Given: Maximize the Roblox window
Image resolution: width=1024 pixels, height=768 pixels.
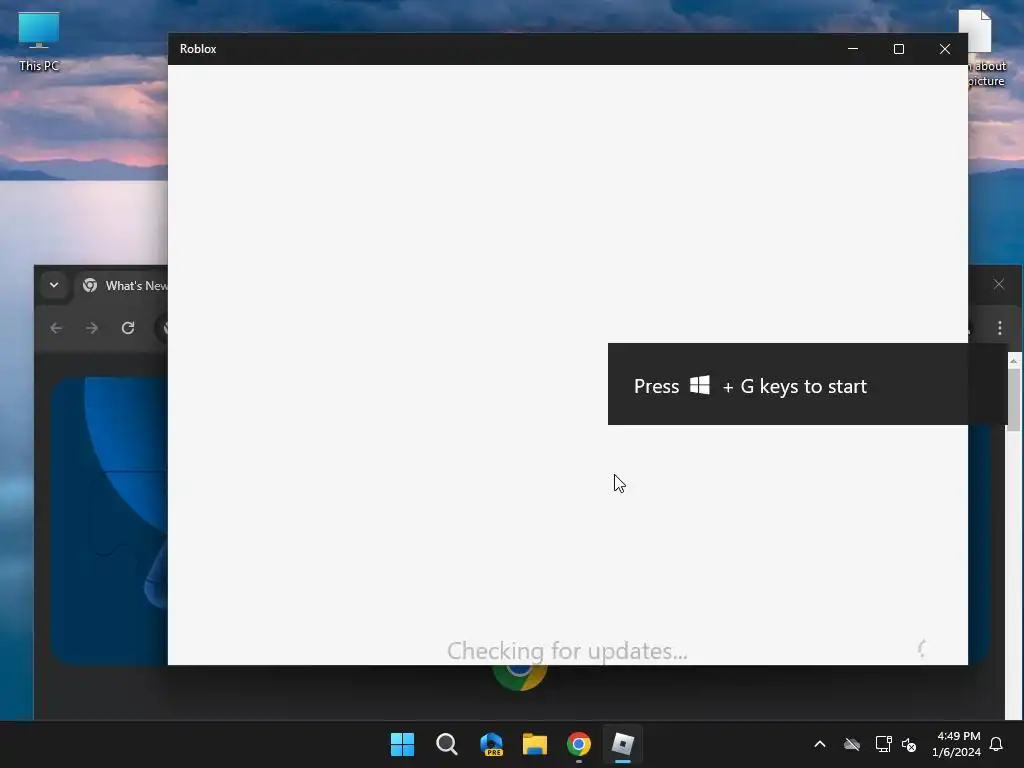Looking at the screenshot, I should click(x=899, y=49).
